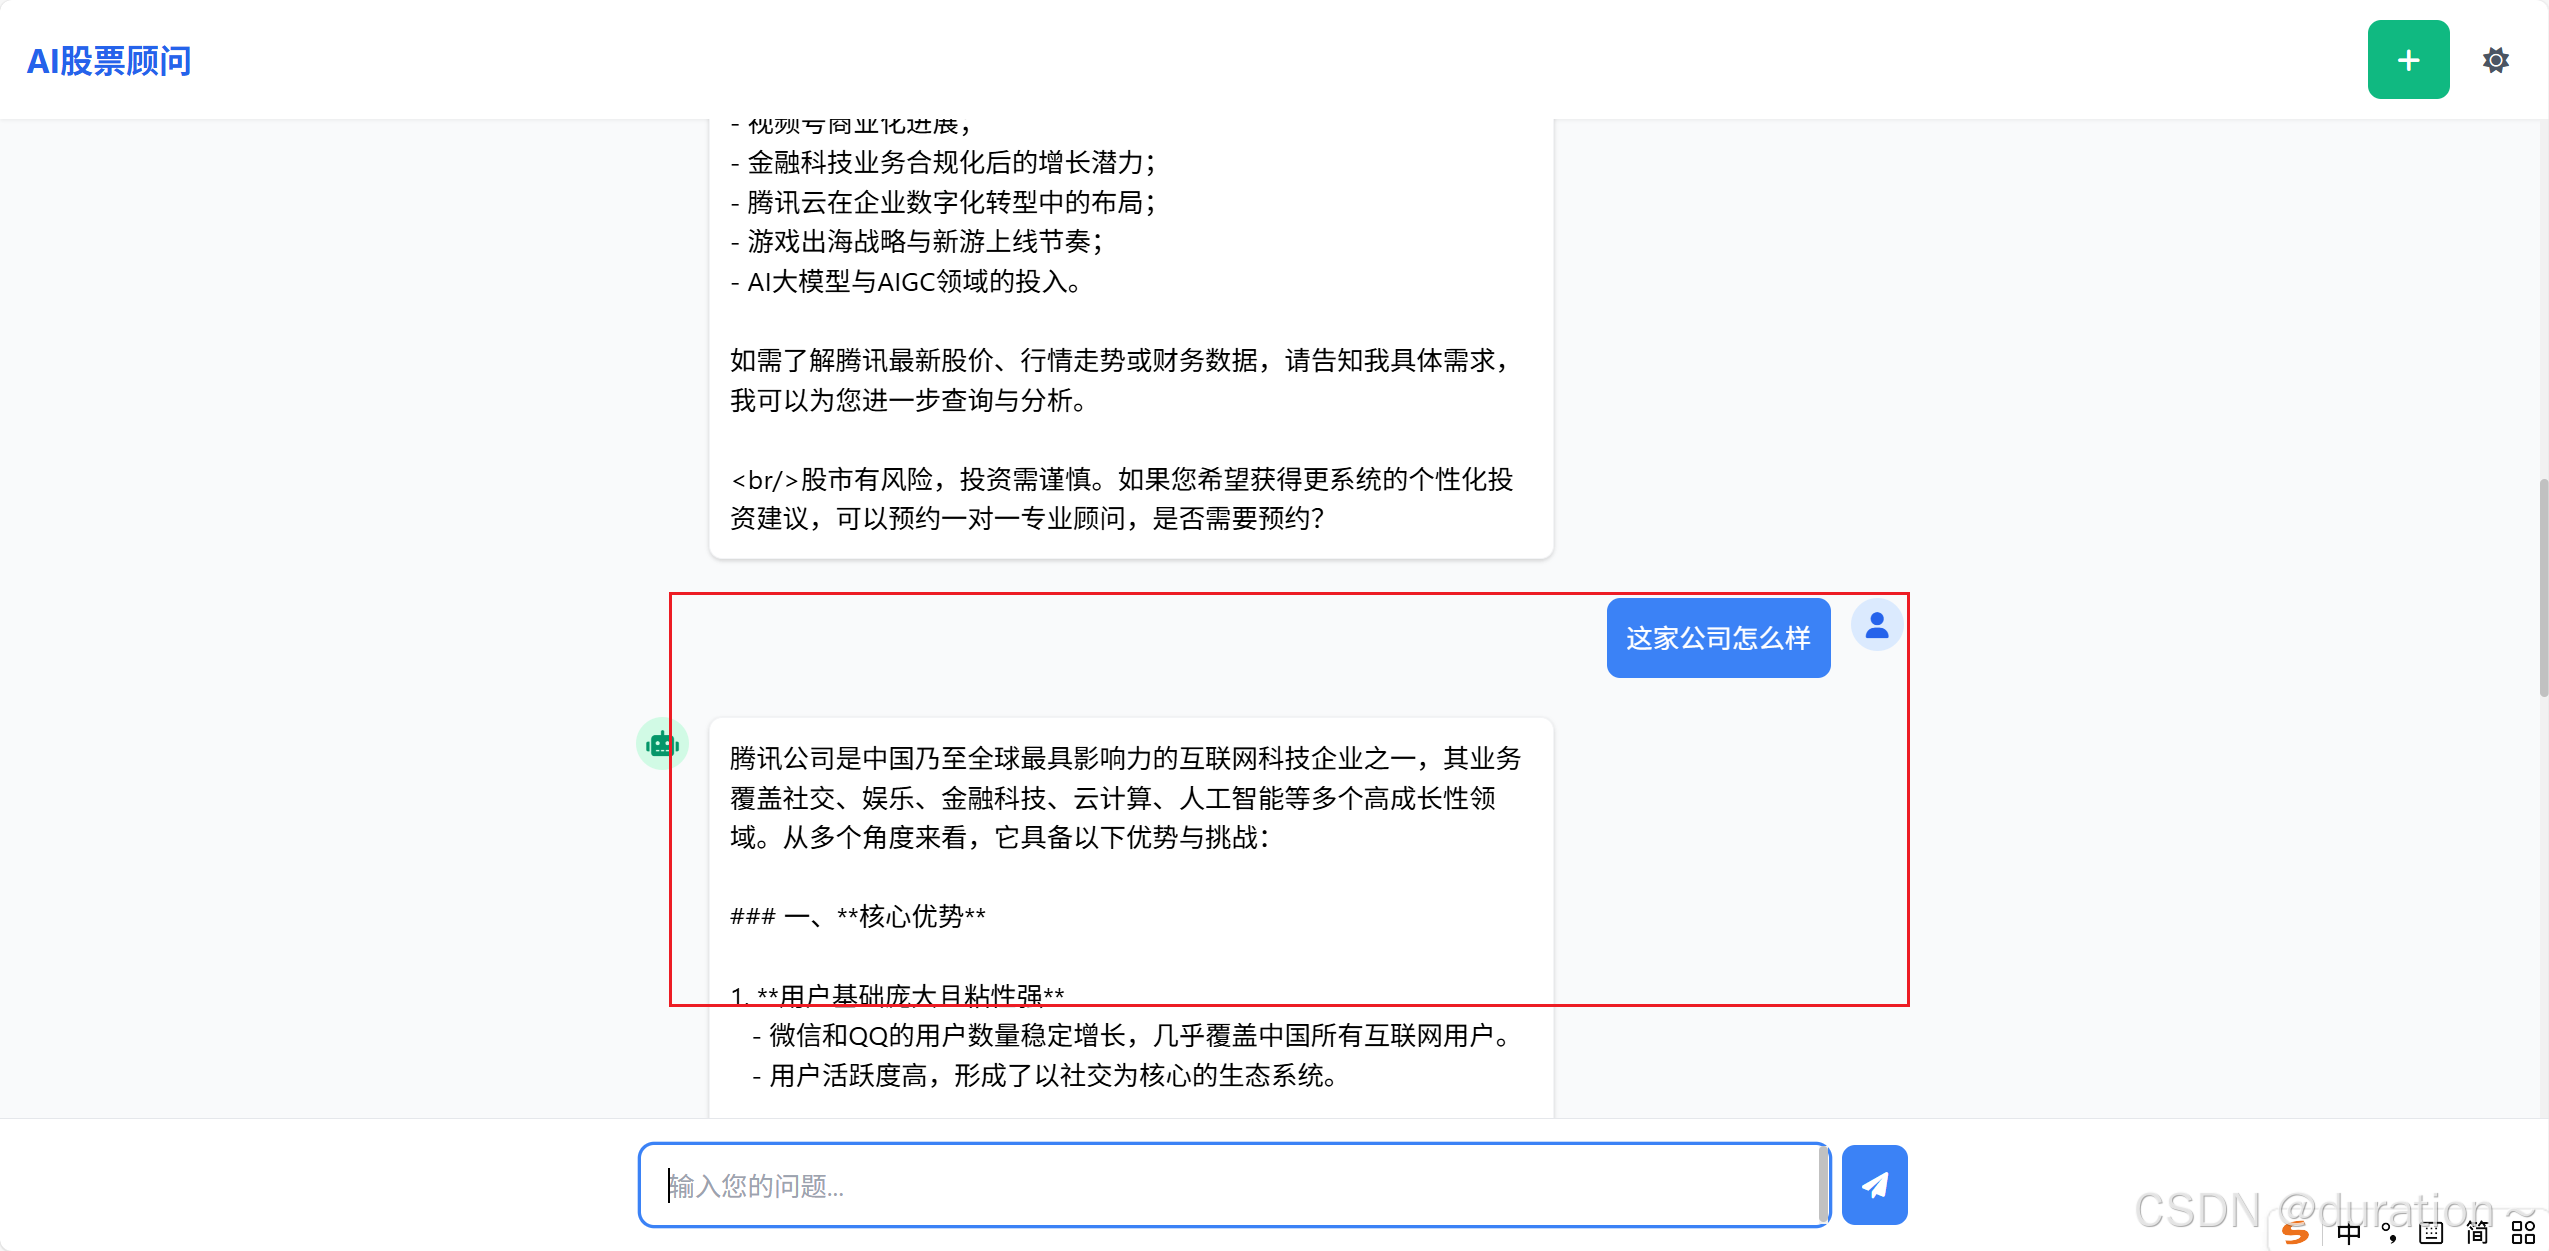Start a new chat with the green plus button
This screenshot has width=2549, height=1251.
pyautogui.click(x=2408, y=60)
